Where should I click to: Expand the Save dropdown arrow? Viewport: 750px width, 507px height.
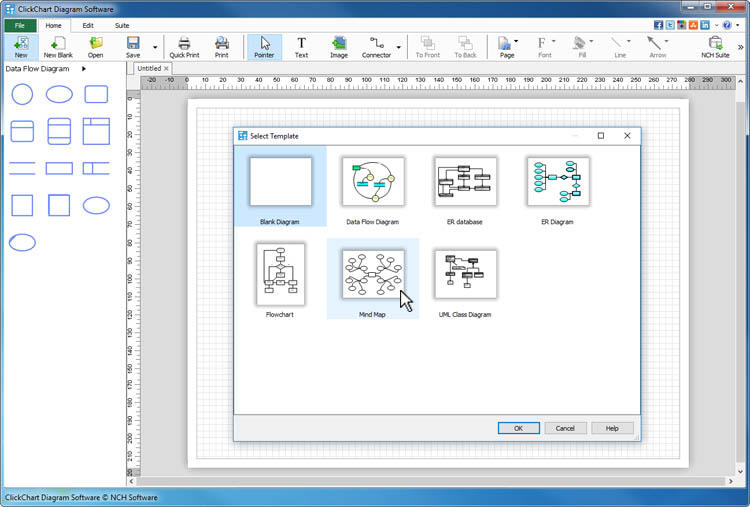click(154, 47)
